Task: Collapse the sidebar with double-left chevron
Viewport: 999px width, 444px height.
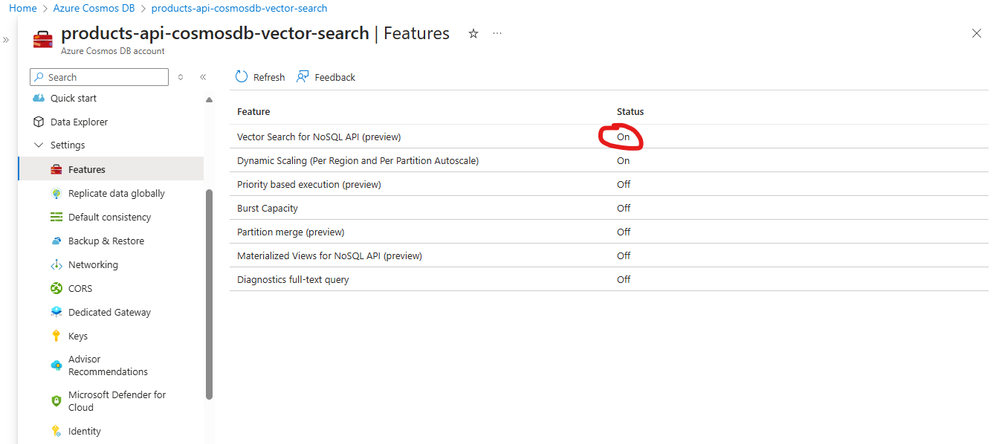Action: pyautogui.click(x=203, y=77)
